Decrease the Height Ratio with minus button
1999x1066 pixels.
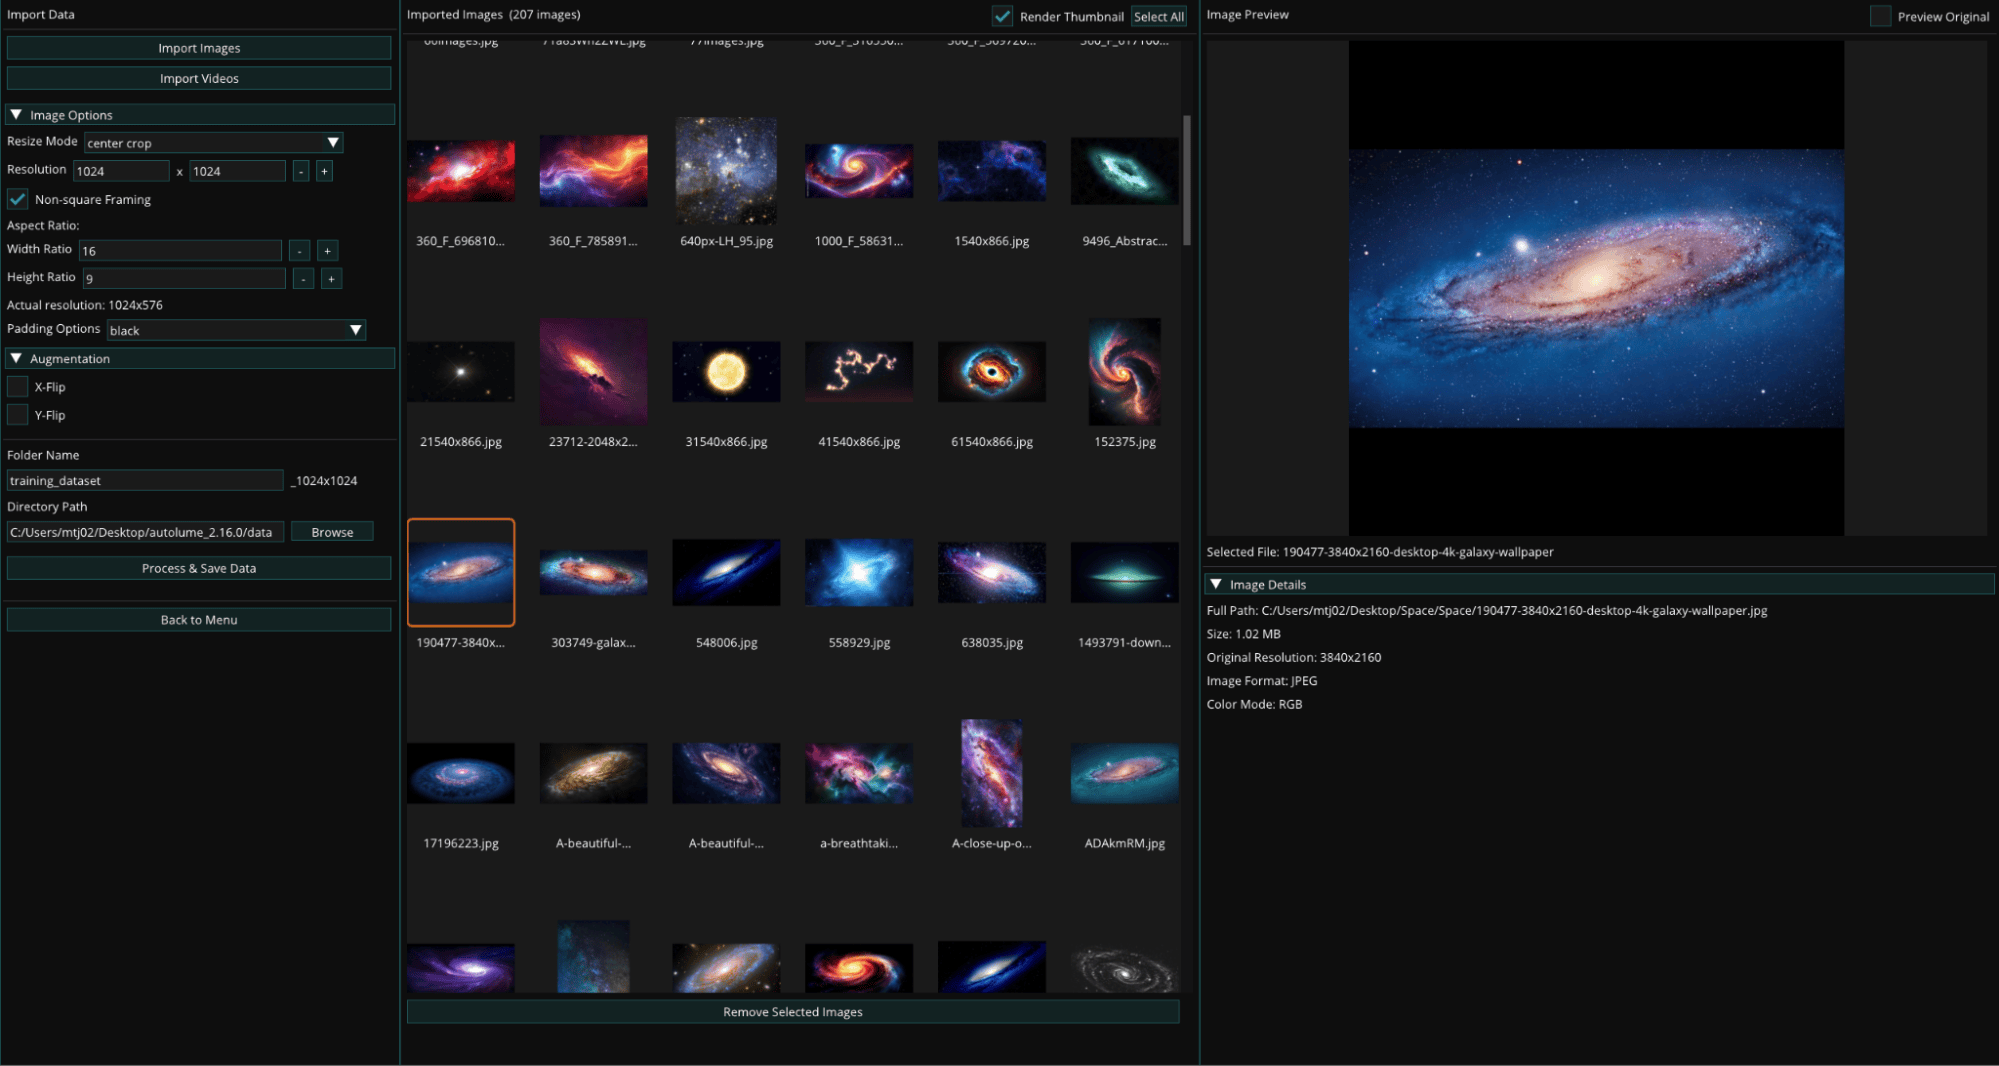304,278
